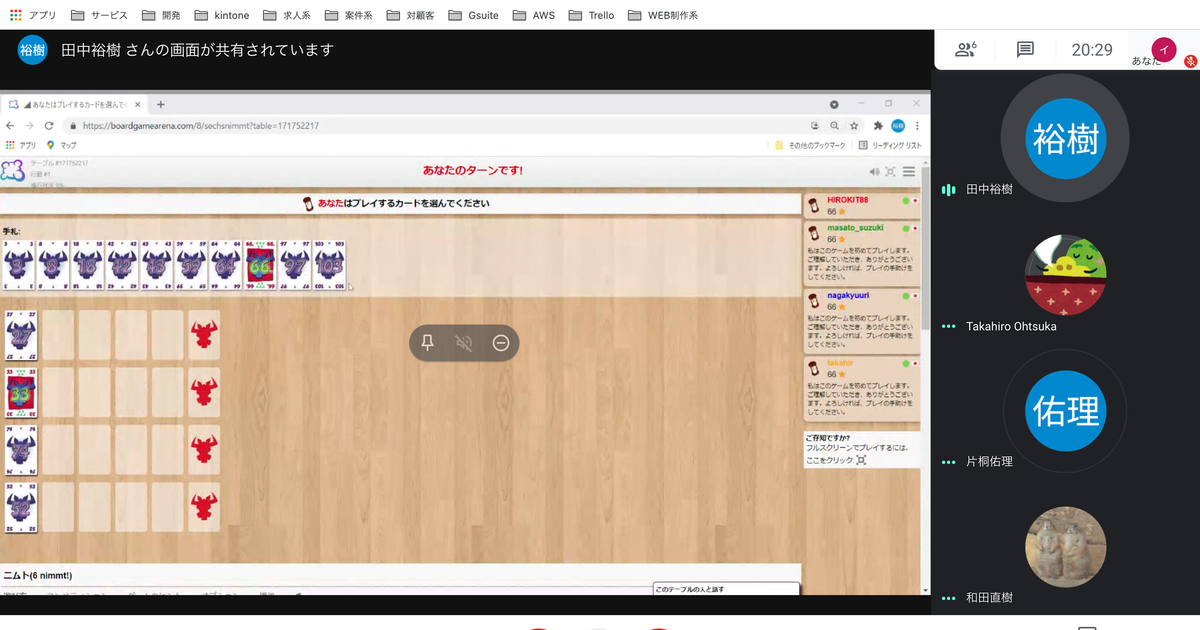Viewport: 1200px width, 630px height.
Task: Open the meeting chat panel
Action: [1025, 49]
